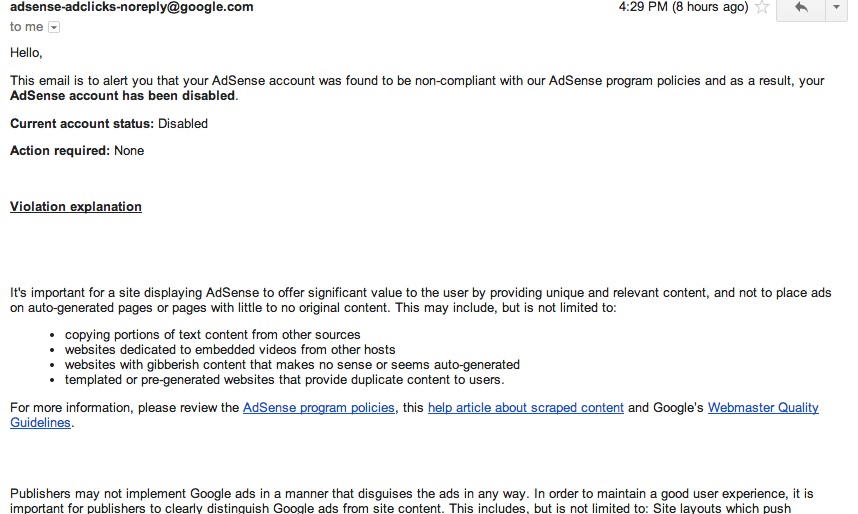Viewport: 858px width, 514px height.
Task: Click sender address adsense-adclicks-noreply@google.com
Action: (x=131, y=7)
